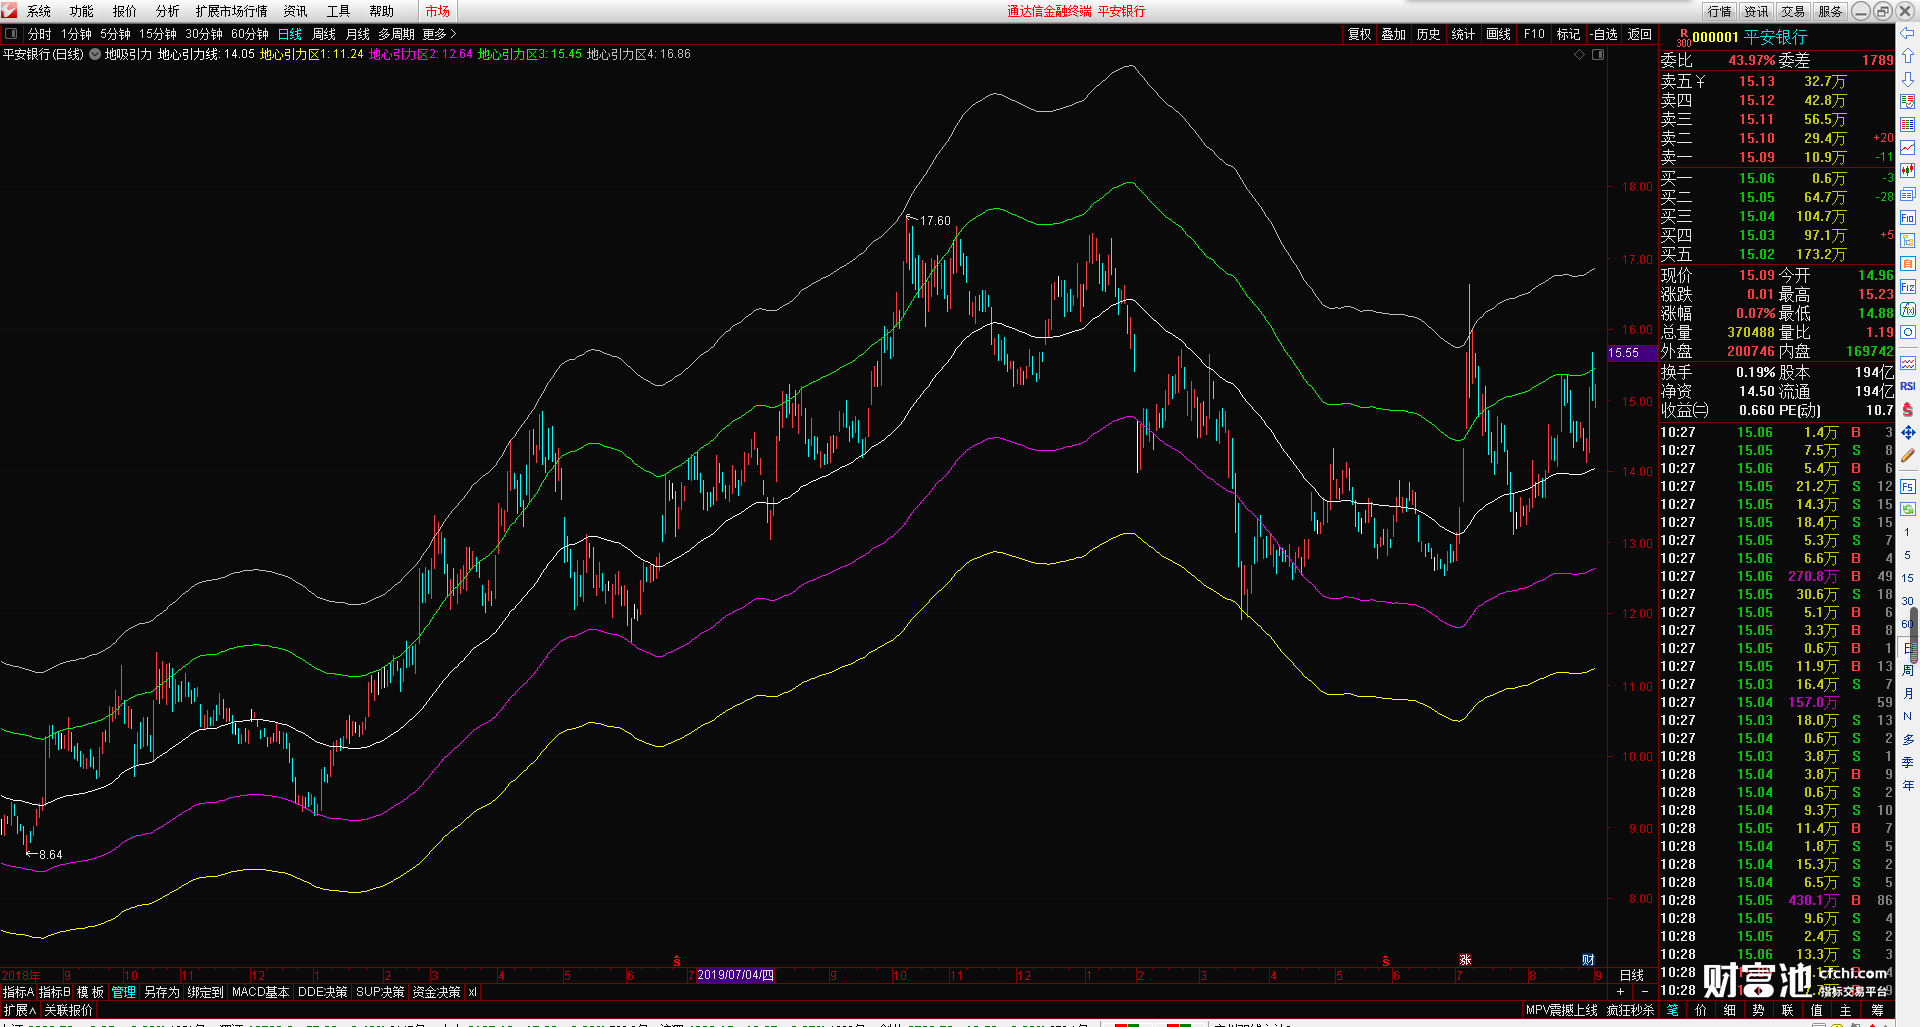
Task: Click the F5 sidebar icon
Action: click(x=1908, y=487)
